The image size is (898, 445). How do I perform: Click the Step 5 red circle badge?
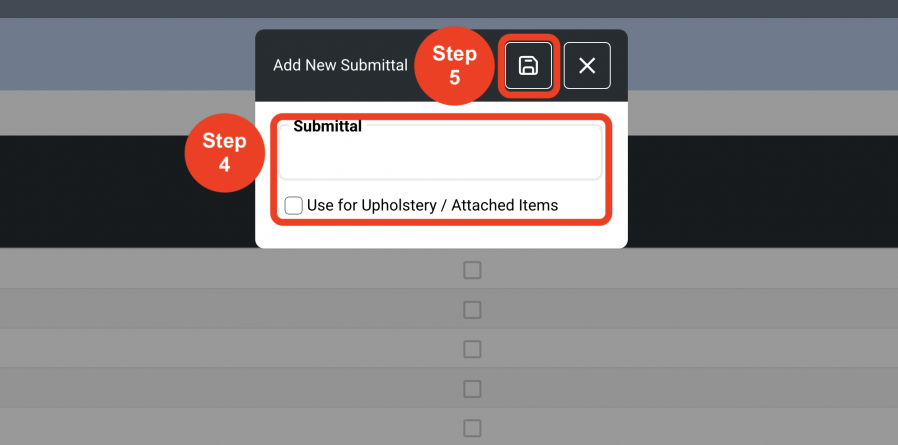coord(454,66)
